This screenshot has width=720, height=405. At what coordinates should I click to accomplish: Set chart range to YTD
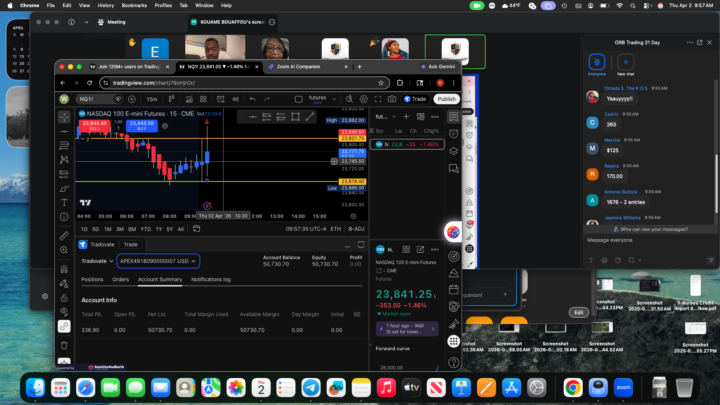click(x=146, y=229)
